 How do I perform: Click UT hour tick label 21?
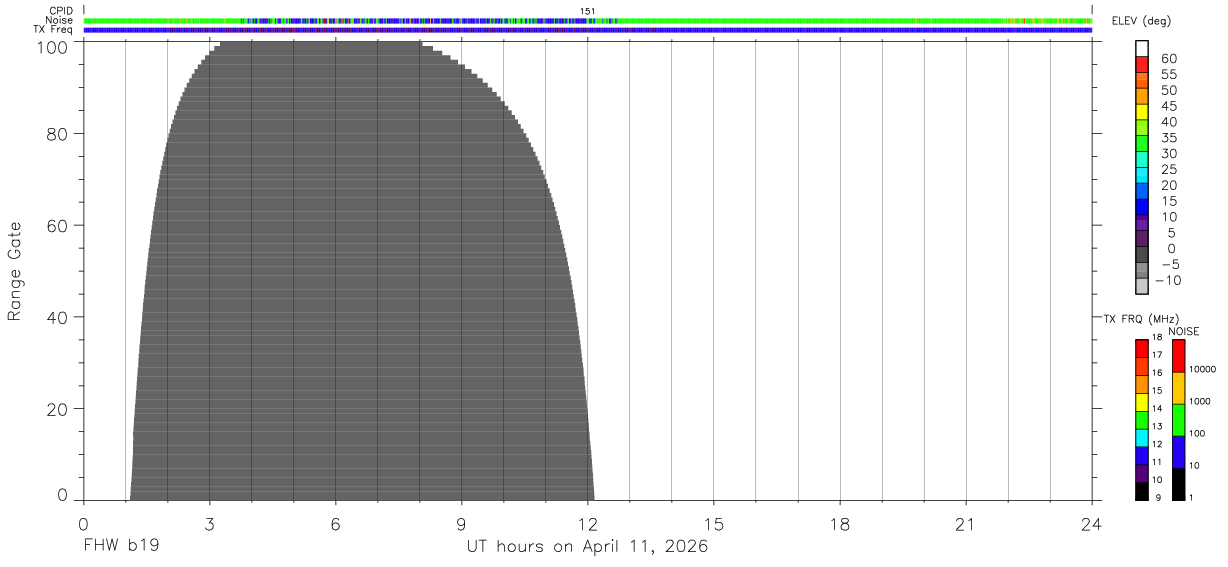point(966,525)
